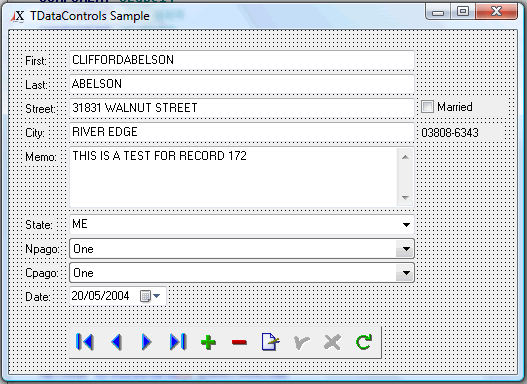
Task: Open the Date picker calendar dropdown
Action: point(150,296)
